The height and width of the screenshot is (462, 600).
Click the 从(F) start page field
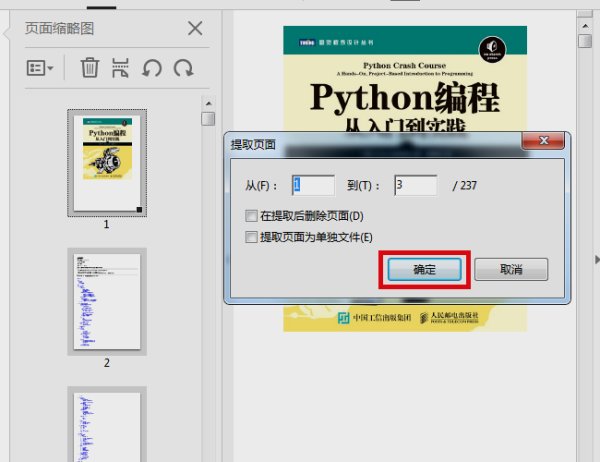[x=313, y=185]
